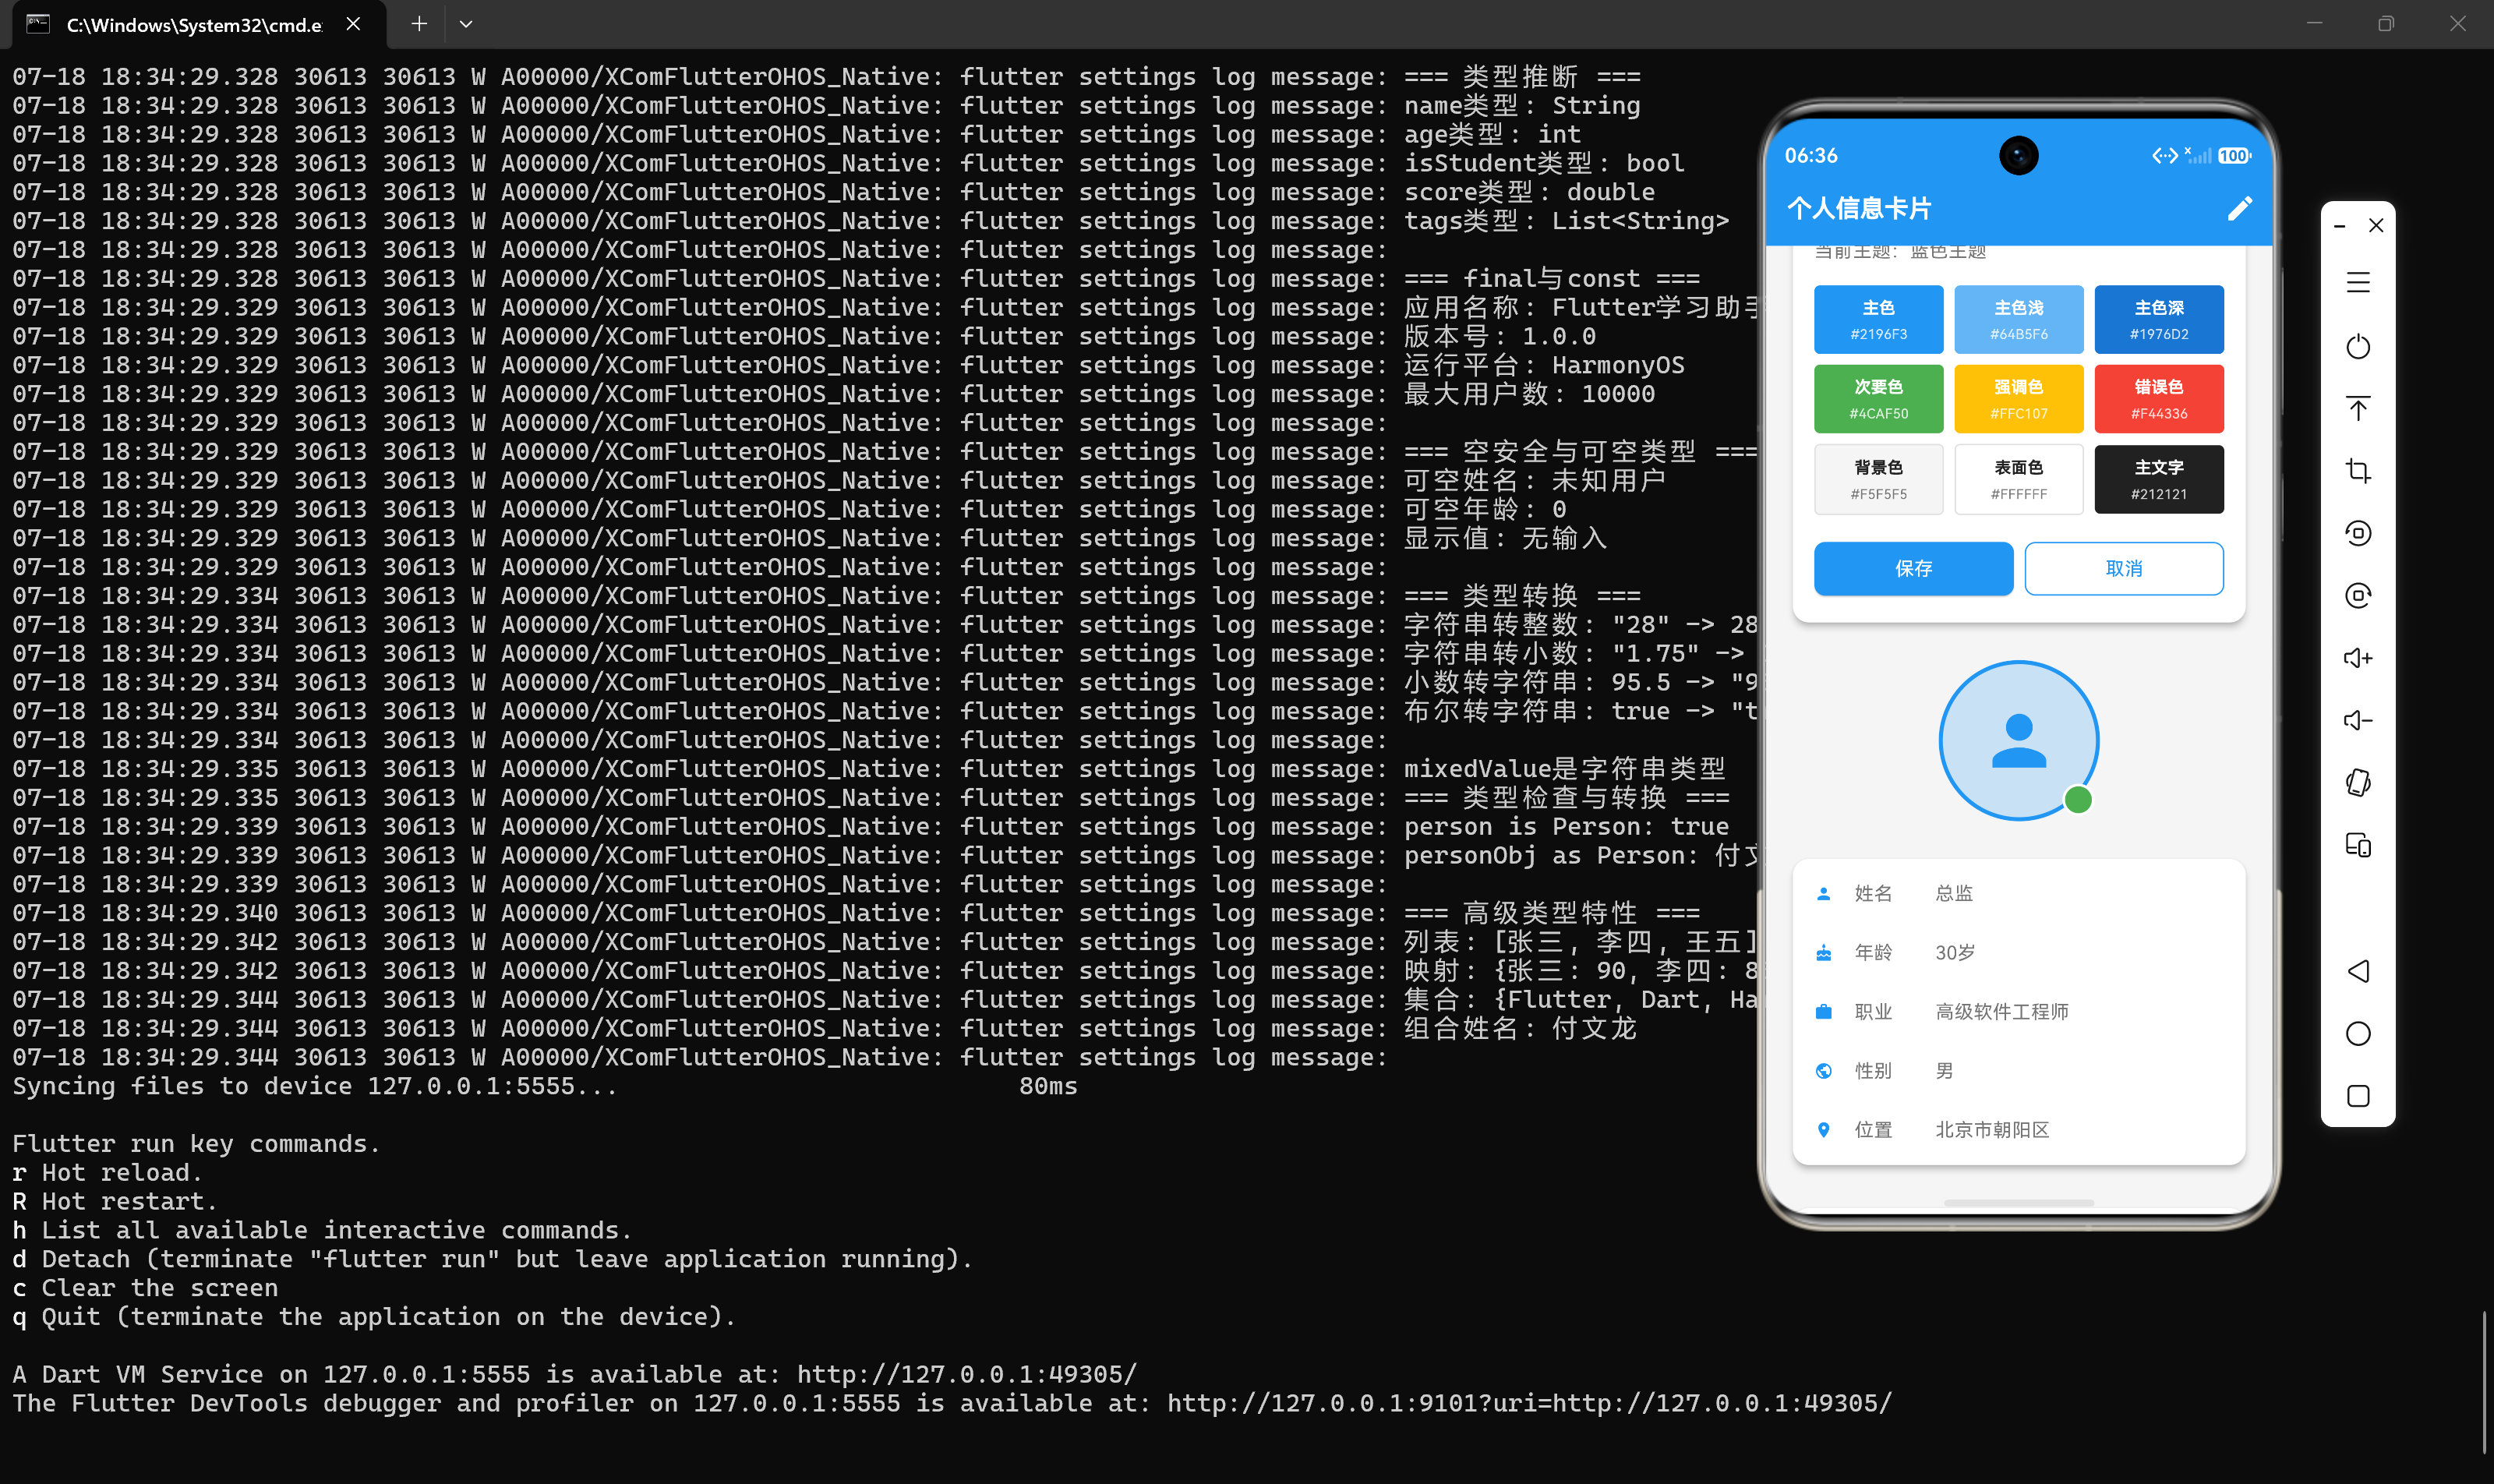Click the gender value 男
The image size is (2494, 1484).
click(x=1944, y=1071)
